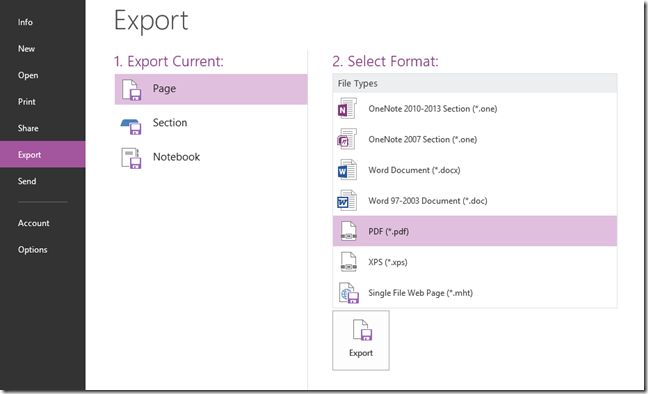Select 'OneNote 2007 Section (*.one)' format text
The image size is (648, 394).
coord(423,139)
